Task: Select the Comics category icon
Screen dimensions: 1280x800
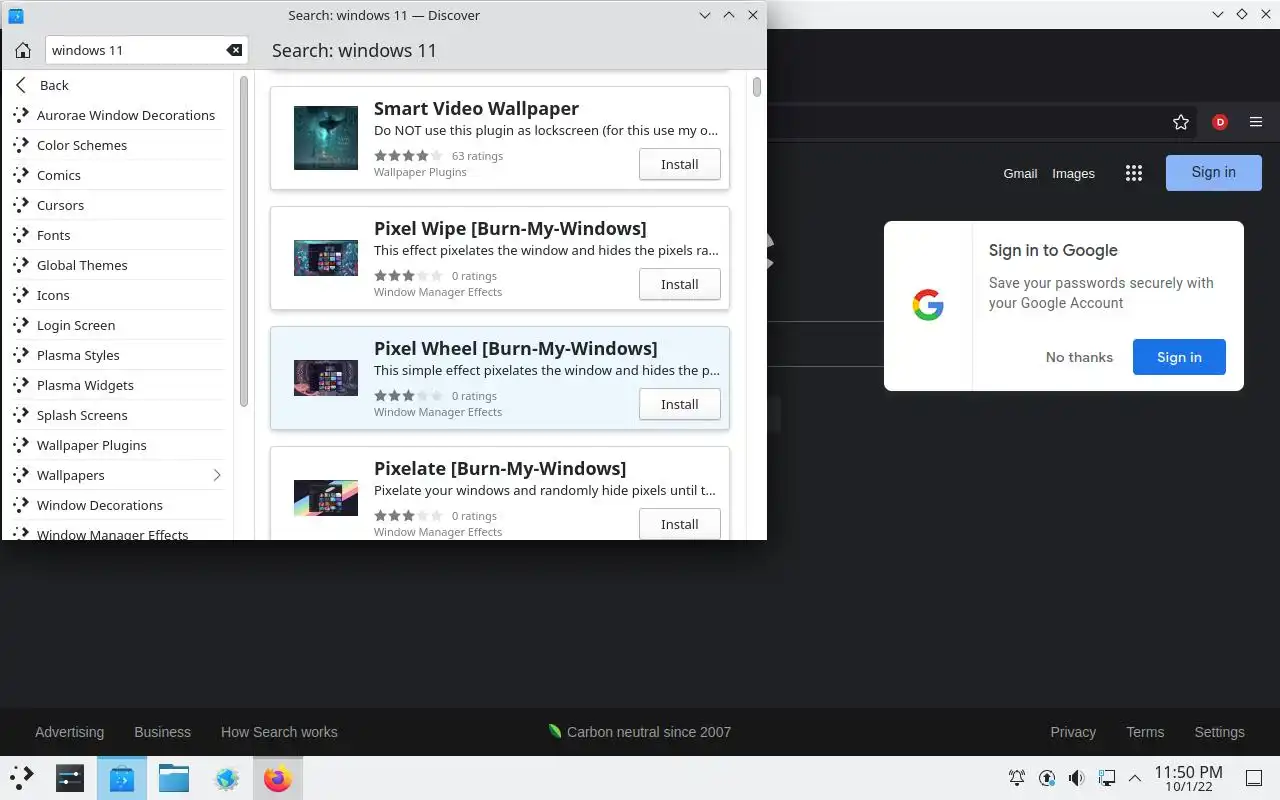Action: click(21, 175)
